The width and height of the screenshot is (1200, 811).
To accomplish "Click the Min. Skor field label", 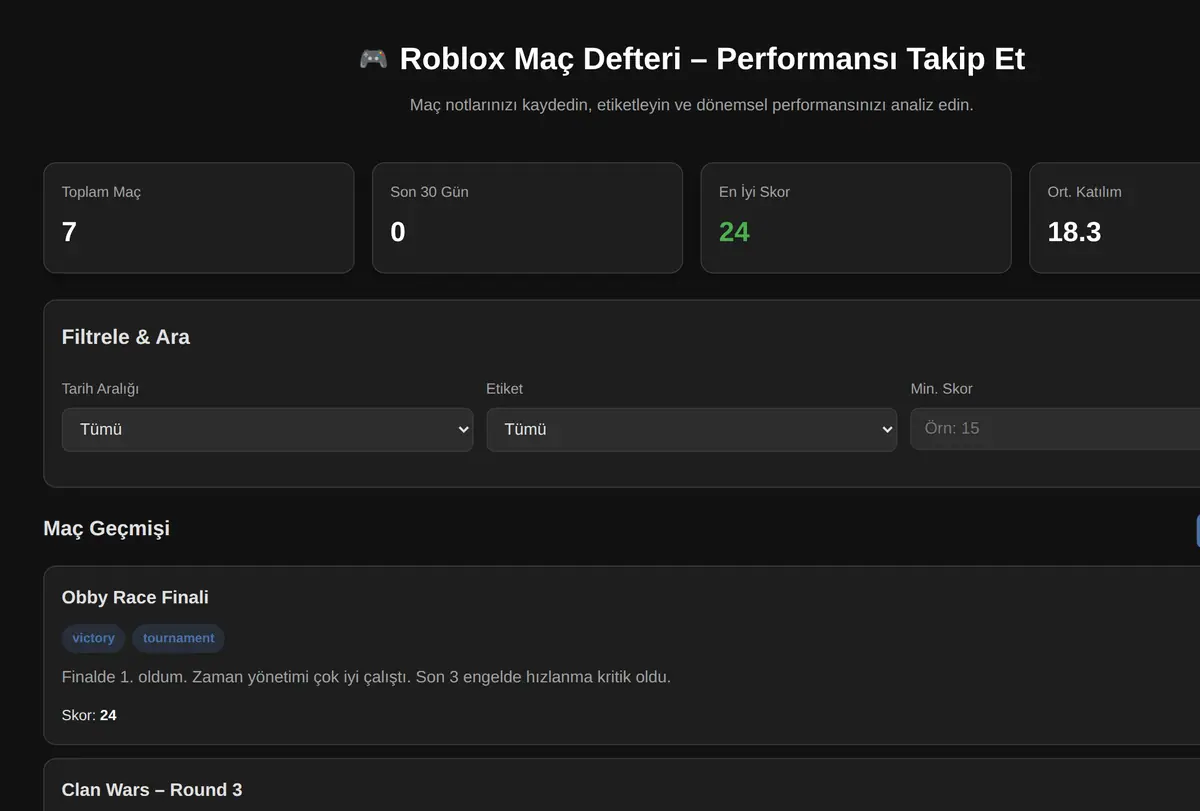I will (942, 388).
